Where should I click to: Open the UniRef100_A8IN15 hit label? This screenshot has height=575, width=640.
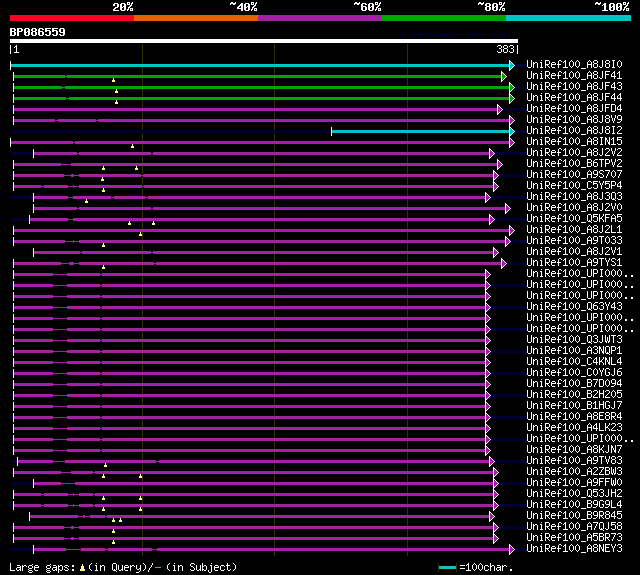point(574,142)
